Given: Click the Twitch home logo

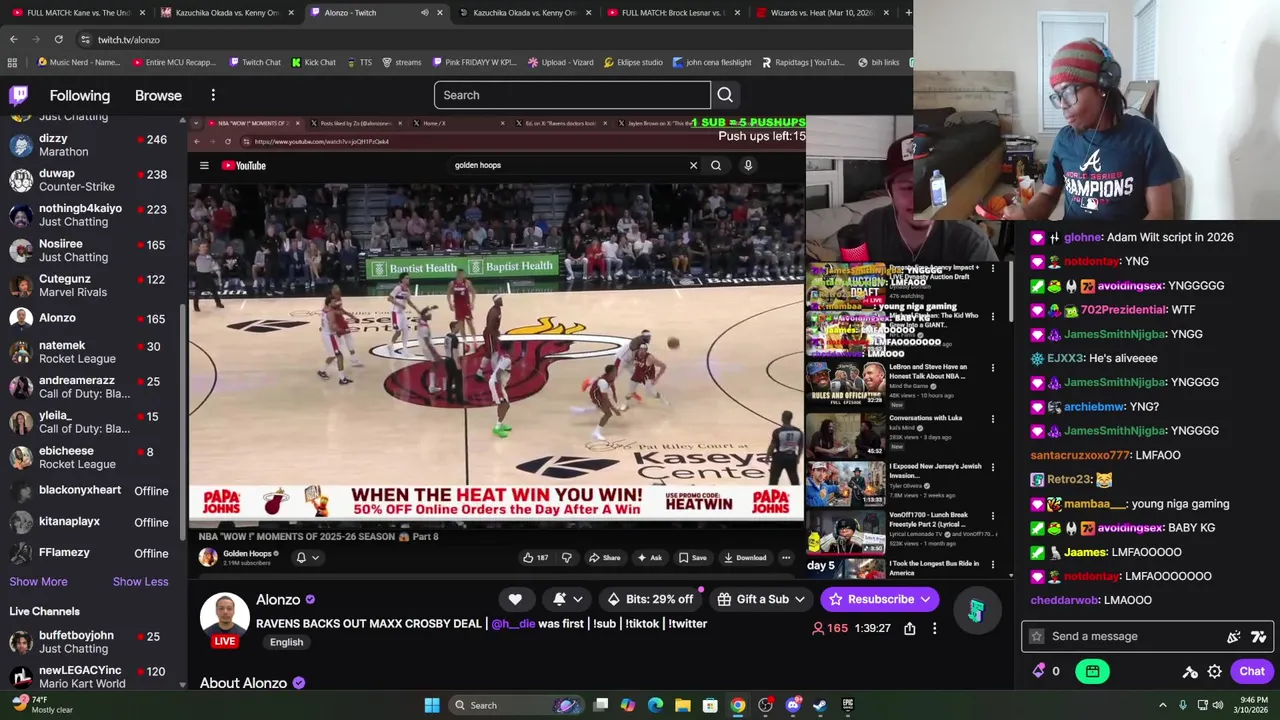Looking at the screenshot, I should pyautogui.click(x=19, y=95).
